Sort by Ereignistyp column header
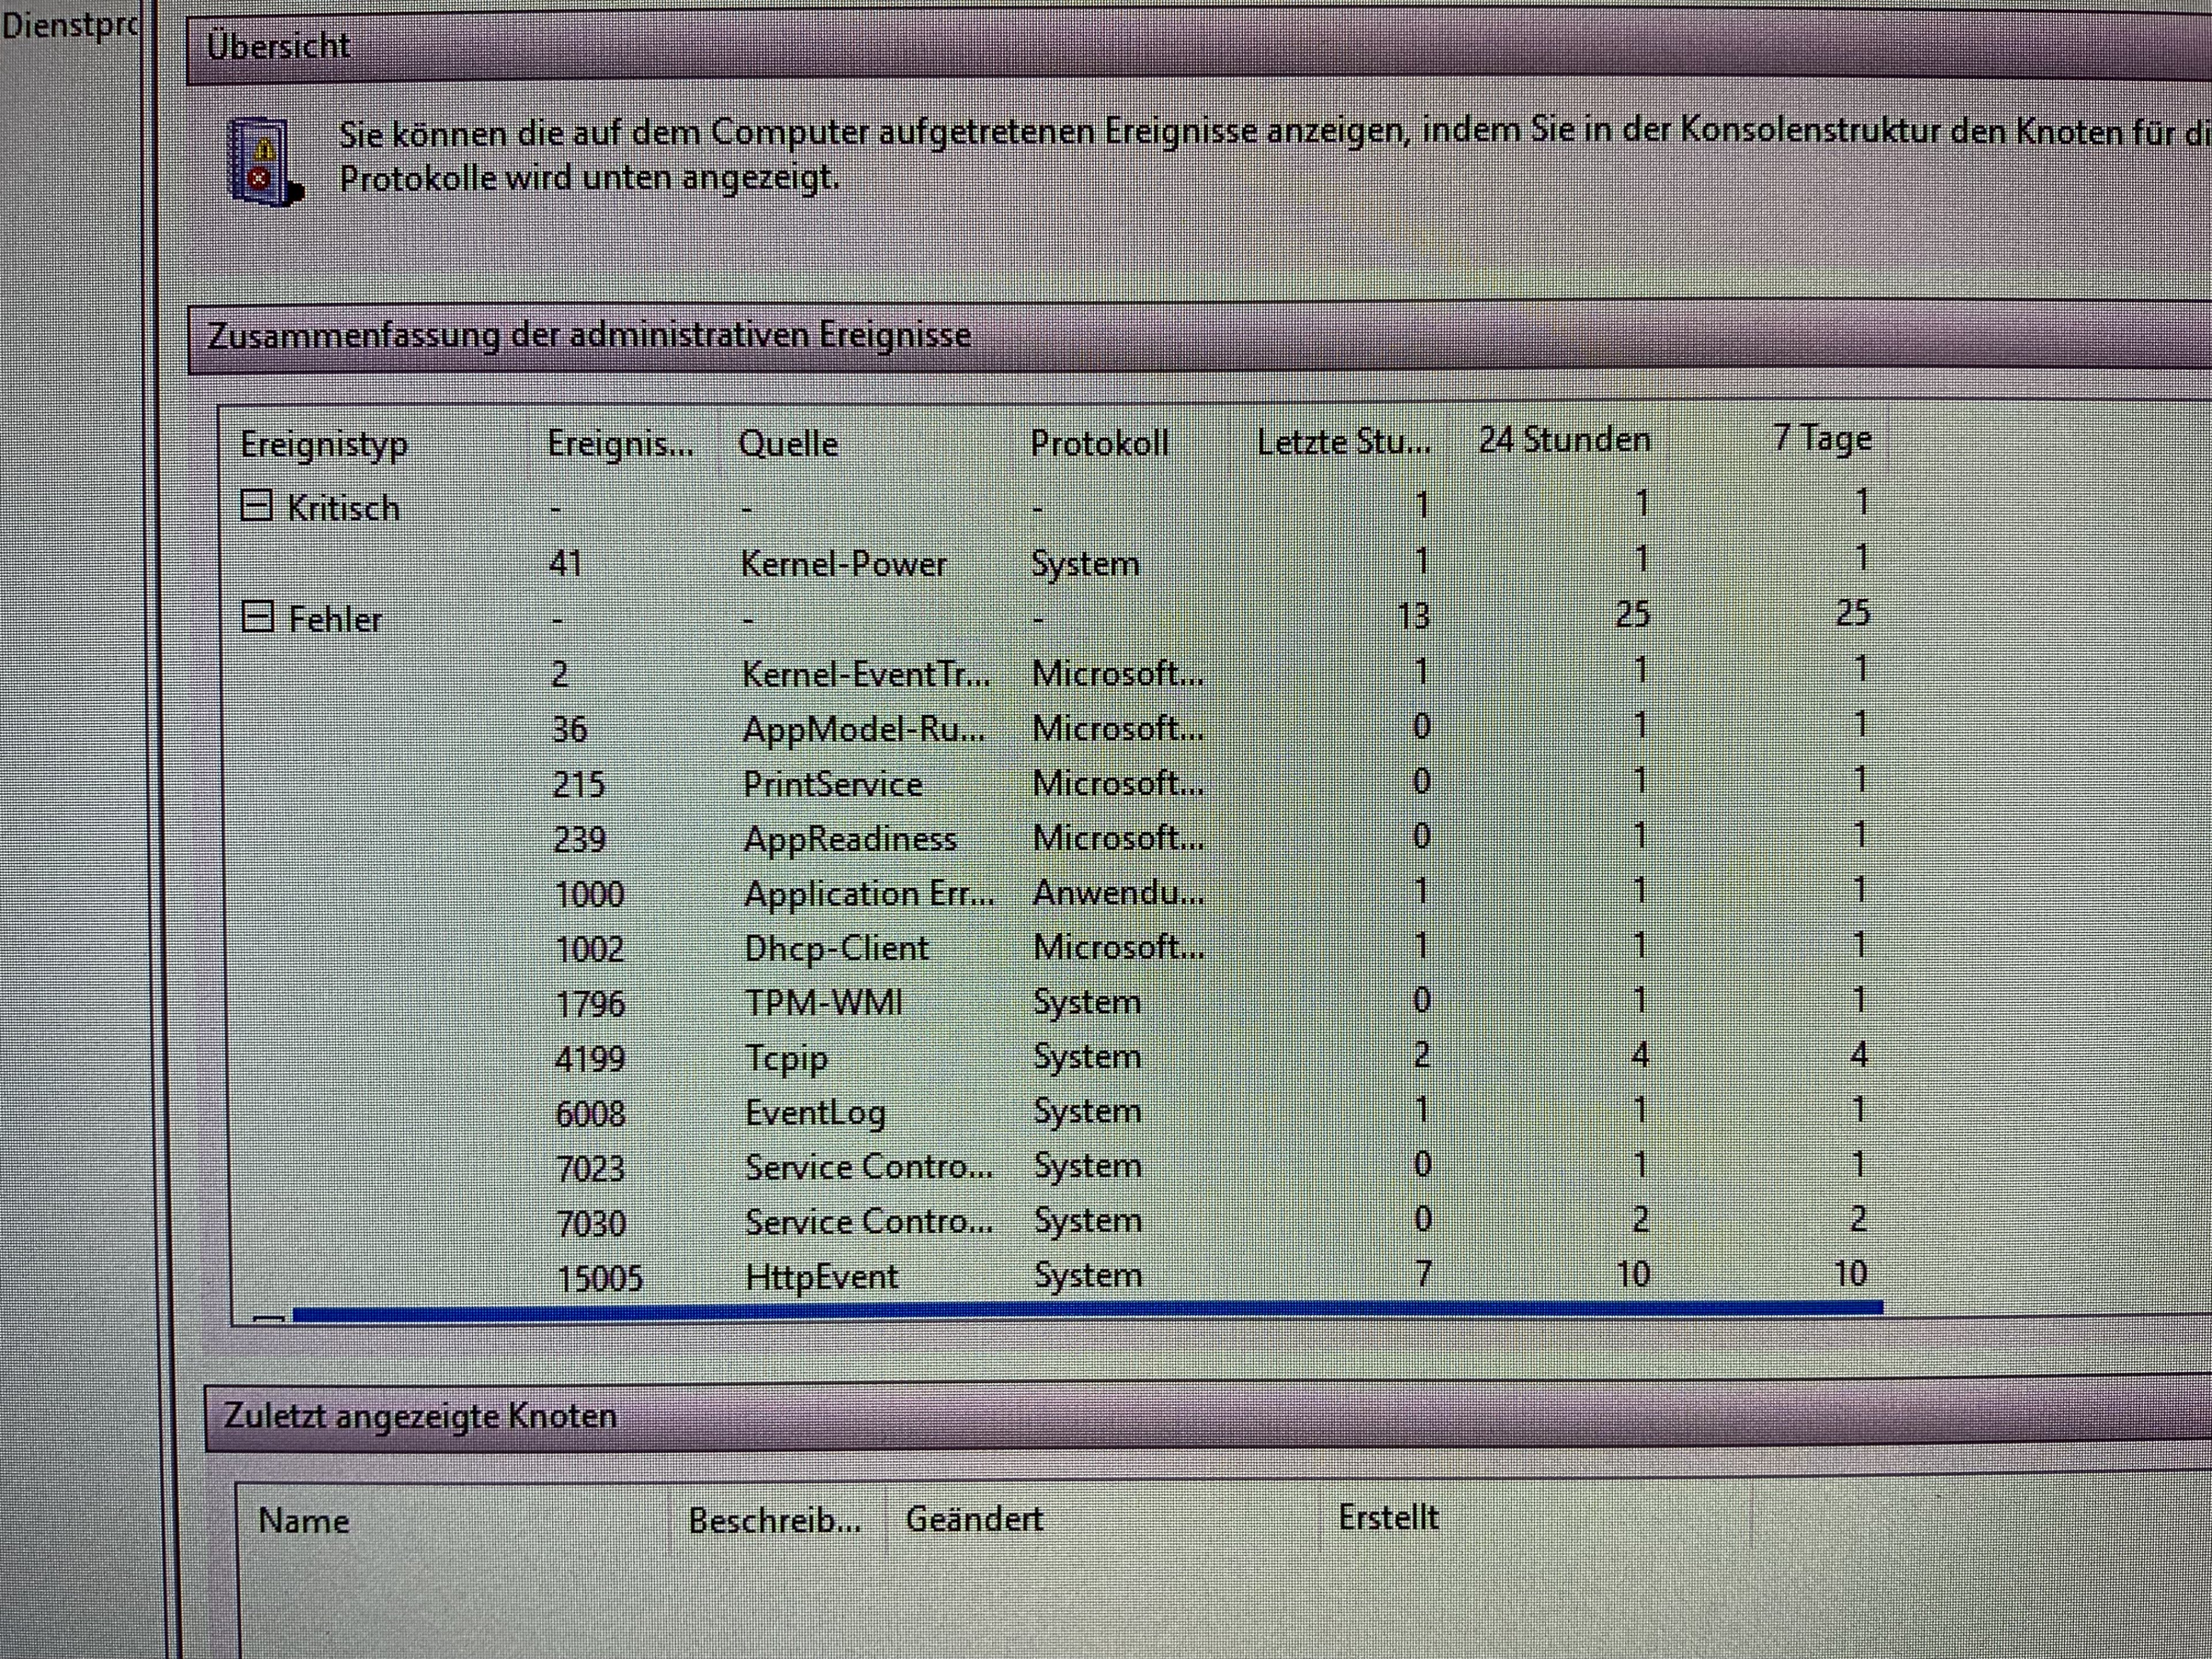Viewport: 2212px width, 1659px height. click(324, 444)
